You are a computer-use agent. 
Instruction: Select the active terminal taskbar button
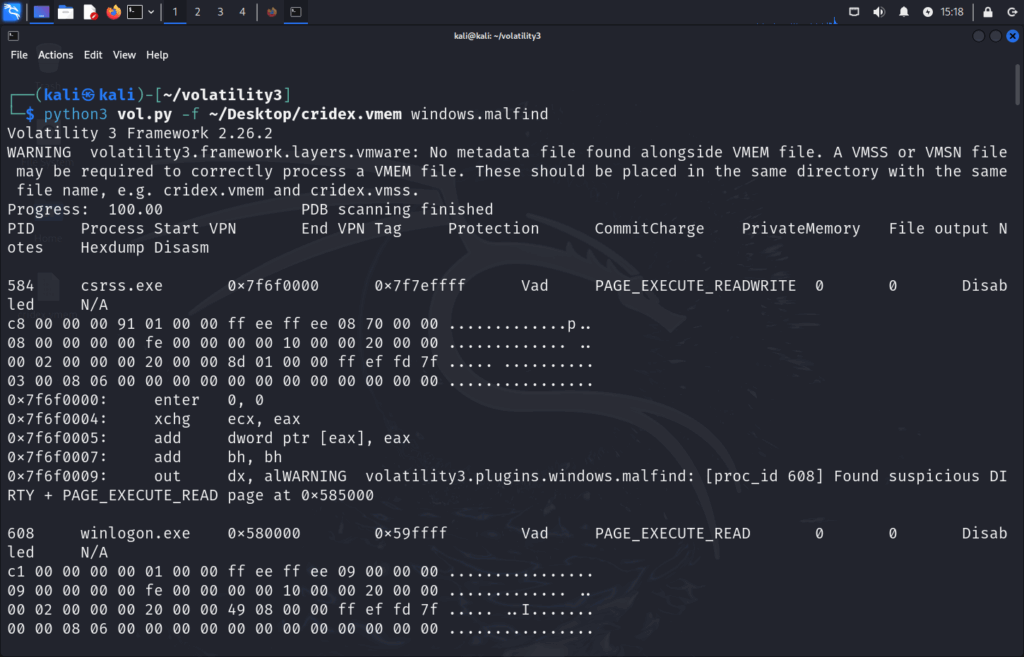coord(296,12)
